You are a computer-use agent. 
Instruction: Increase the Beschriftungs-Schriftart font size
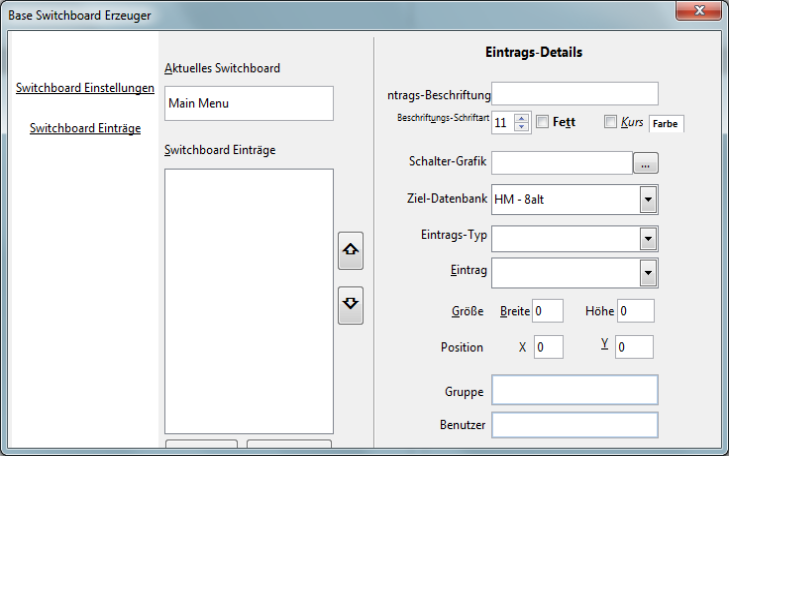(521, 118)
